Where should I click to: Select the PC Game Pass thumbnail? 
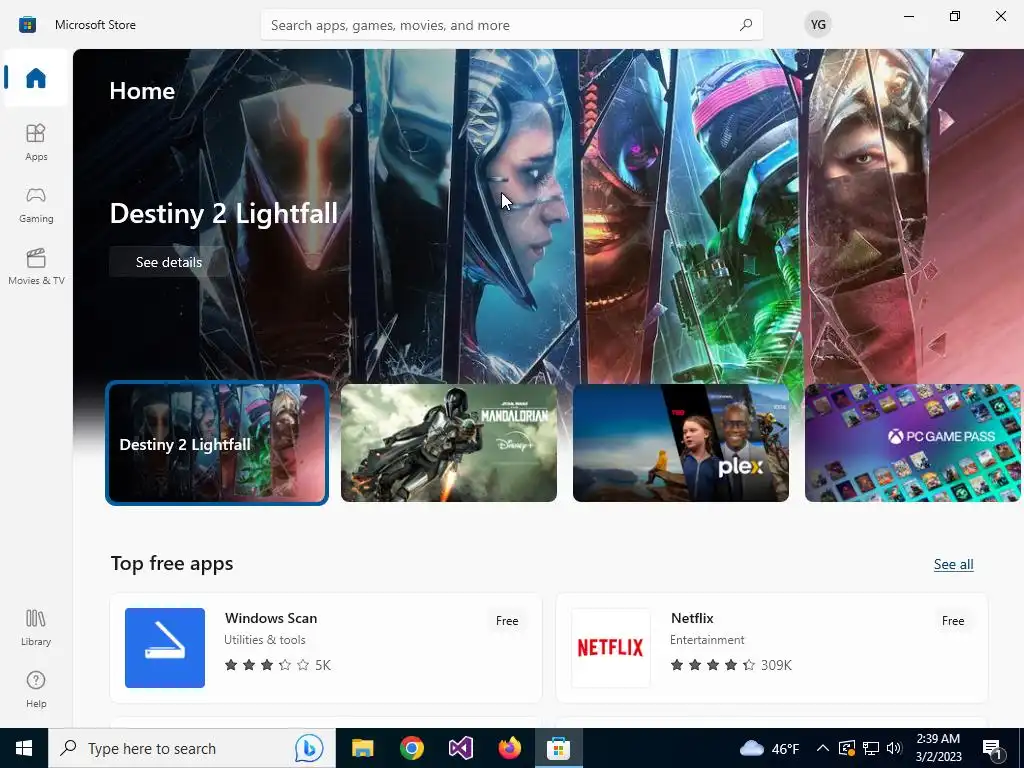pos(912,443)
